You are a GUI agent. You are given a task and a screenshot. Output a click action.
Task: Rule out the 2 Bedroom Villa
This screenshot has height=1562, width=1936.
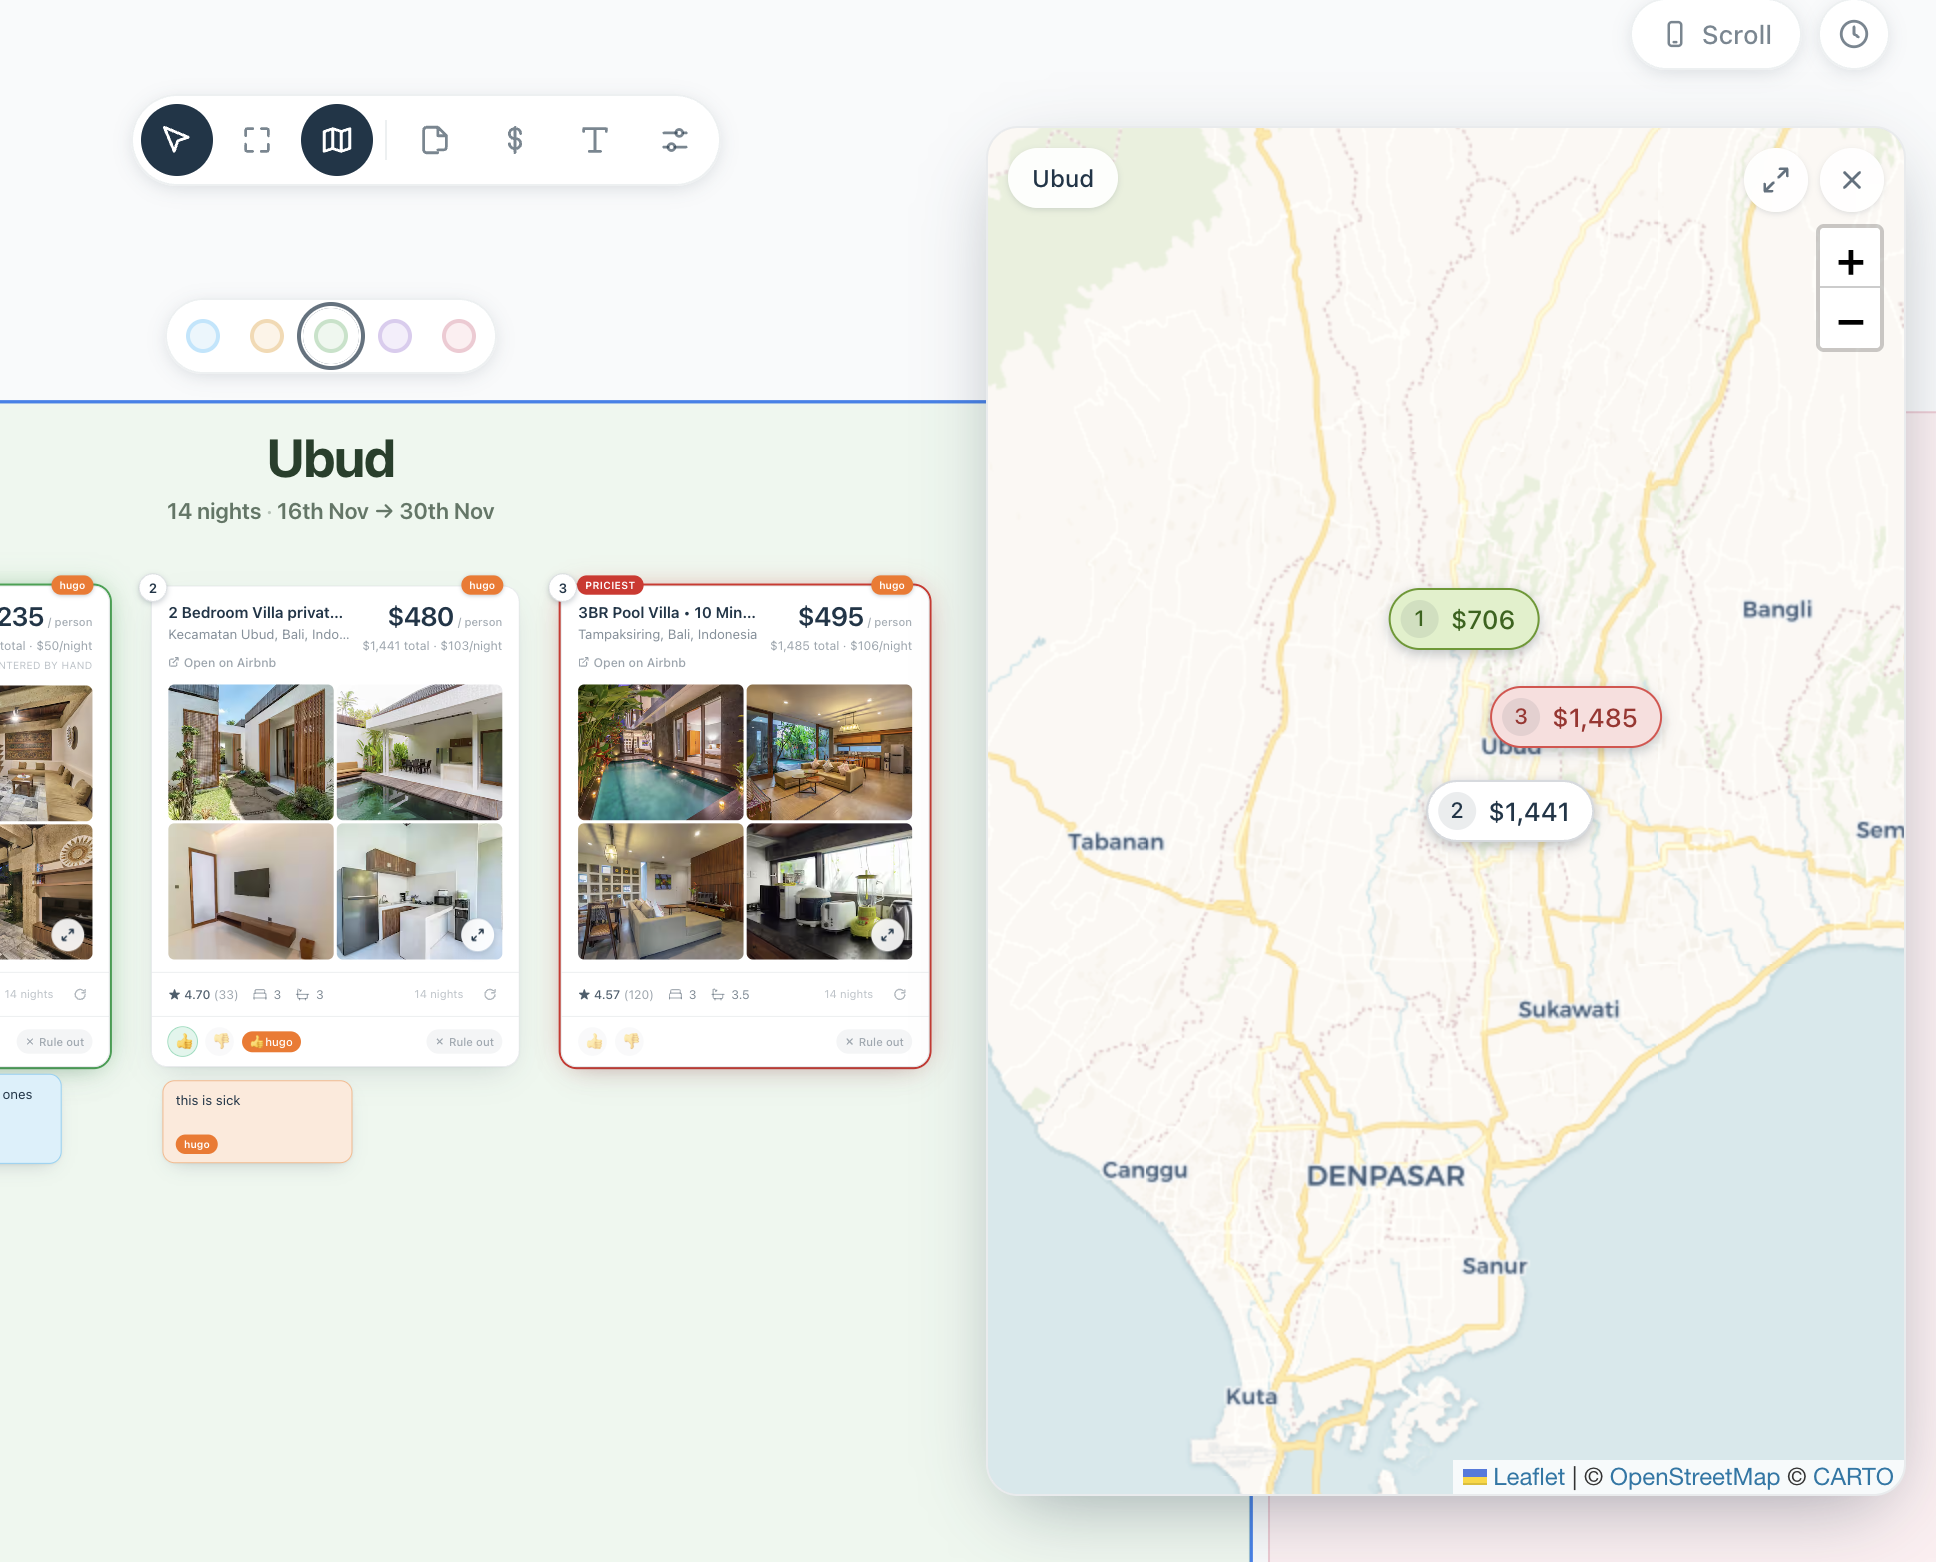pyautogui.click(x=465, y=1042)
